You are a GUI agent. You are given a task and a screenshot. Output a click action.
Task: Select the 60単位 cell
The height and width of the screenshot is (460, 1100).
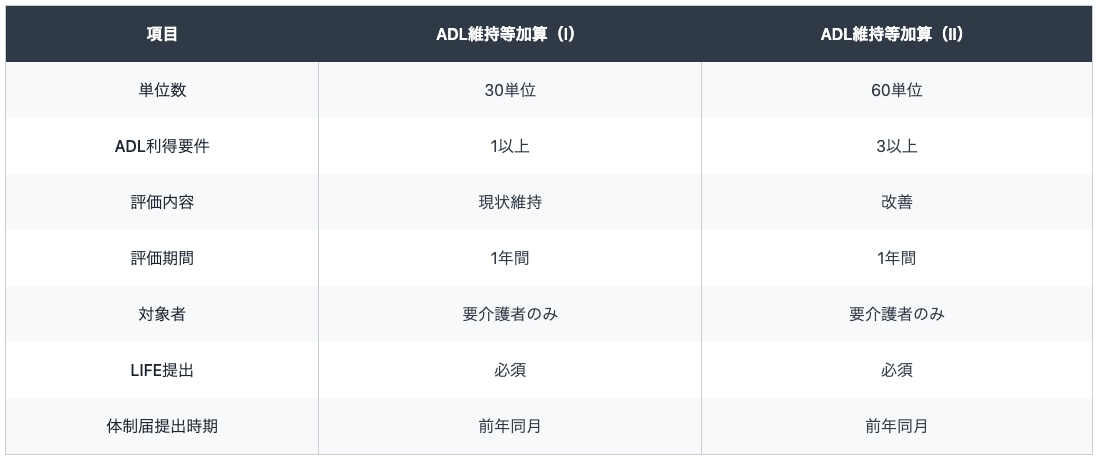[896, 90]
